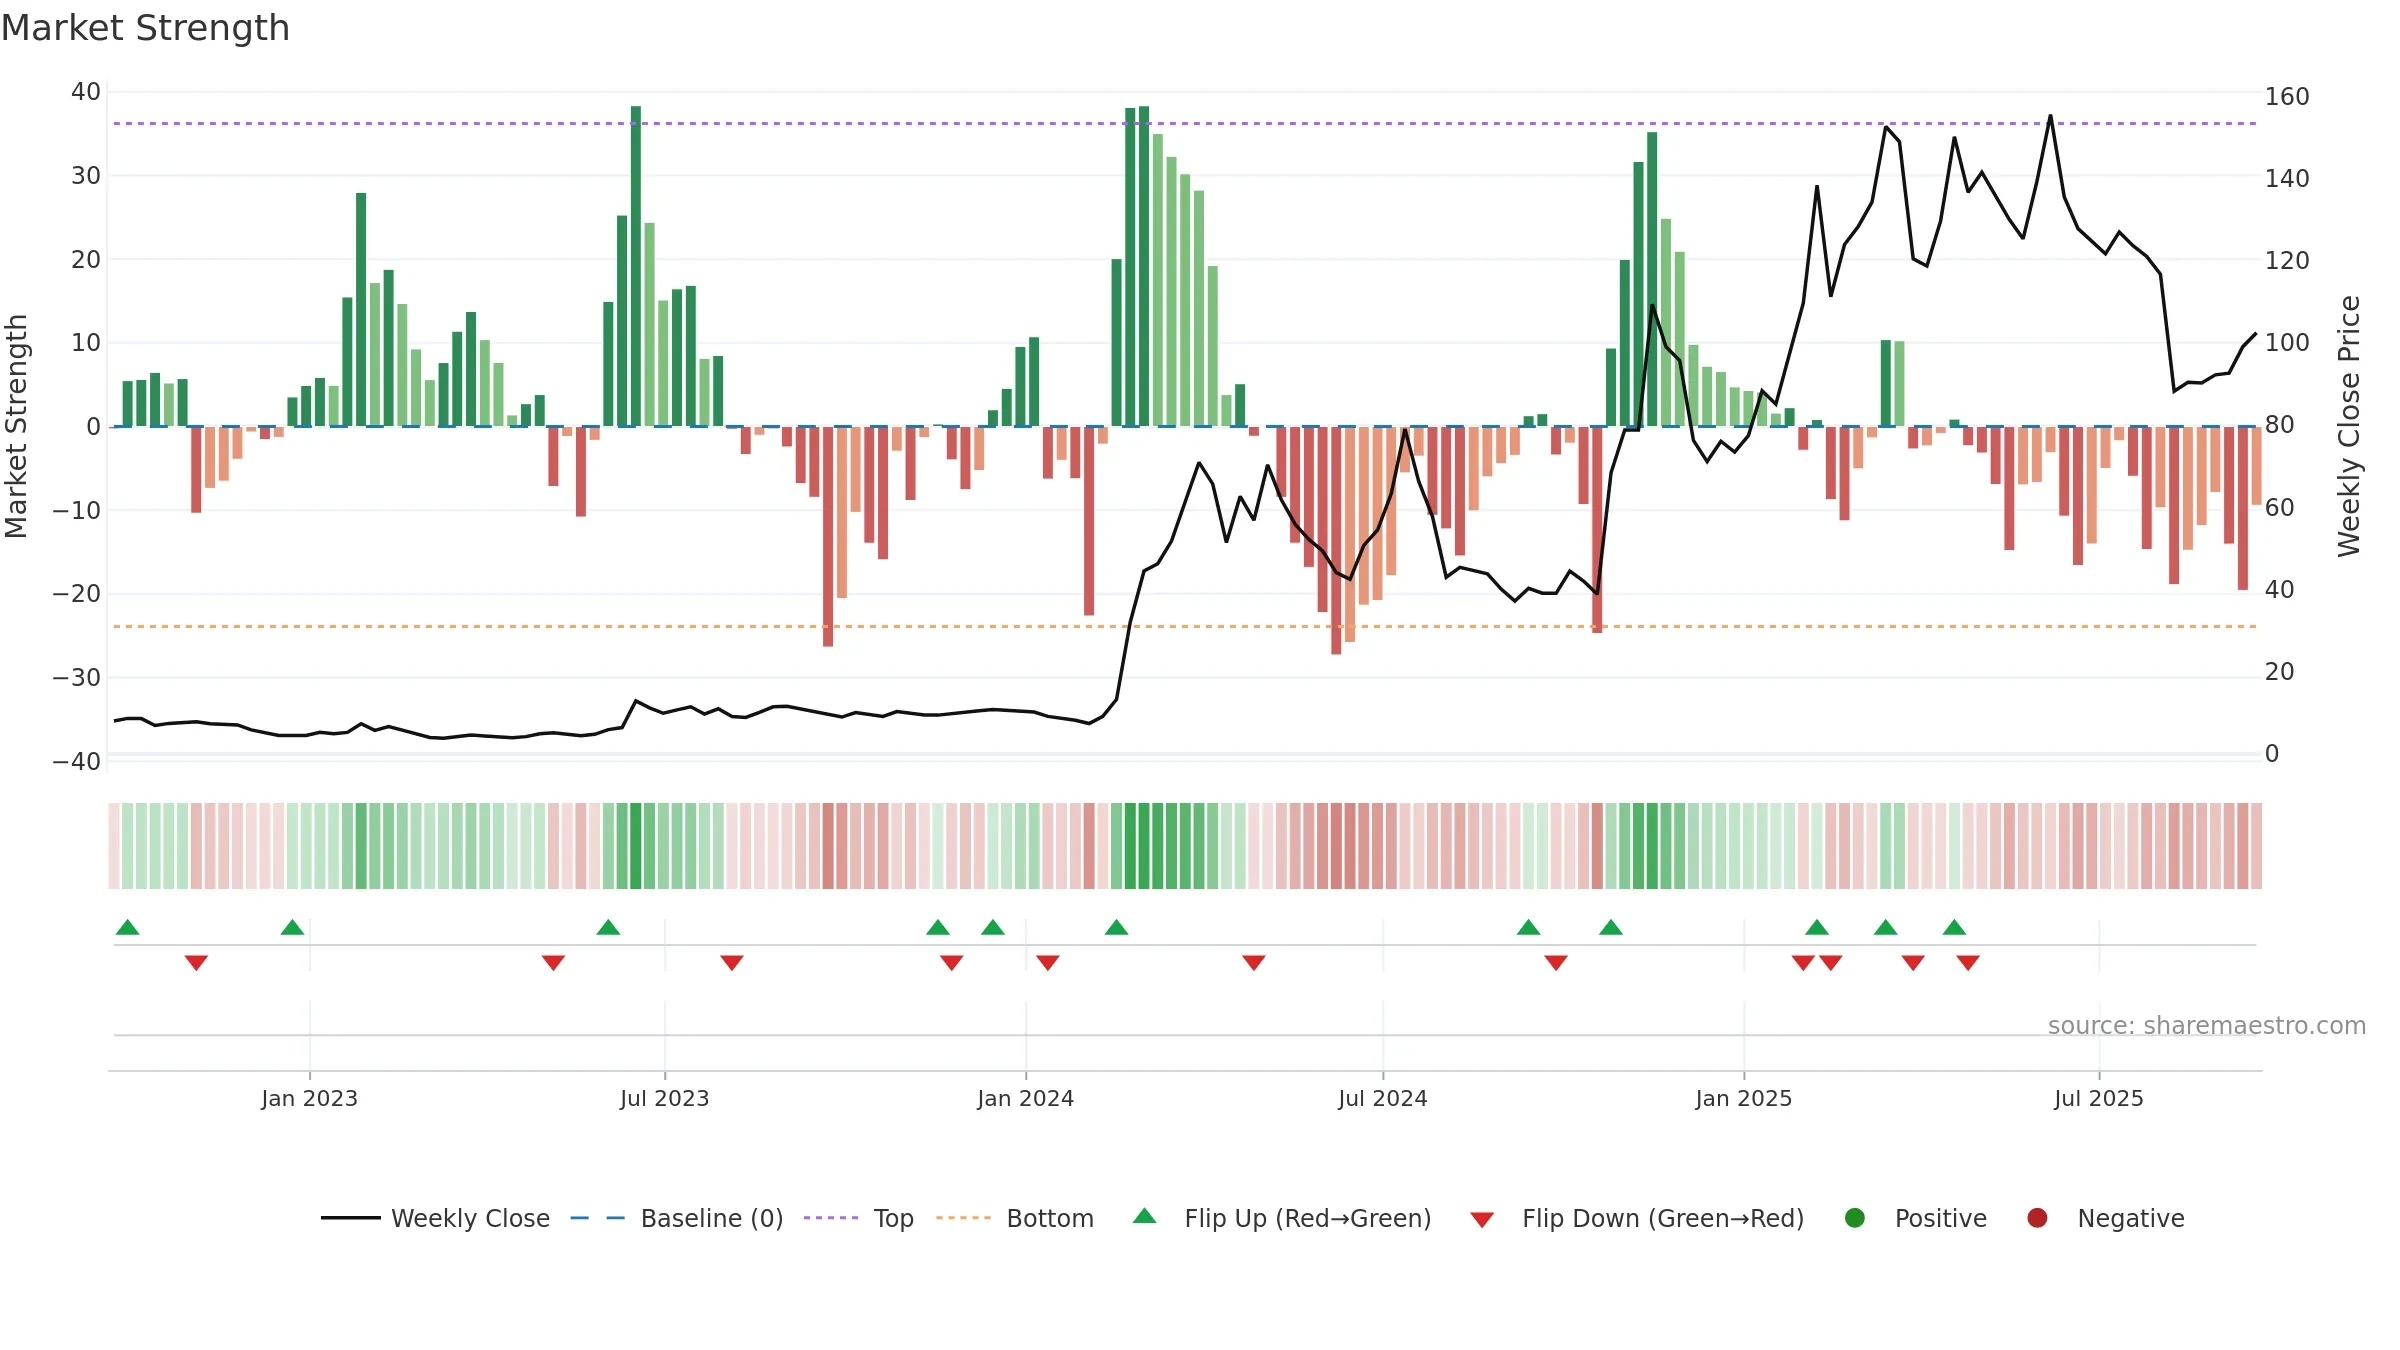The width and height of the screenshot is (2400, 1350).
Task: Click the red Negative circle in legend
Action: [2037, 1218]
